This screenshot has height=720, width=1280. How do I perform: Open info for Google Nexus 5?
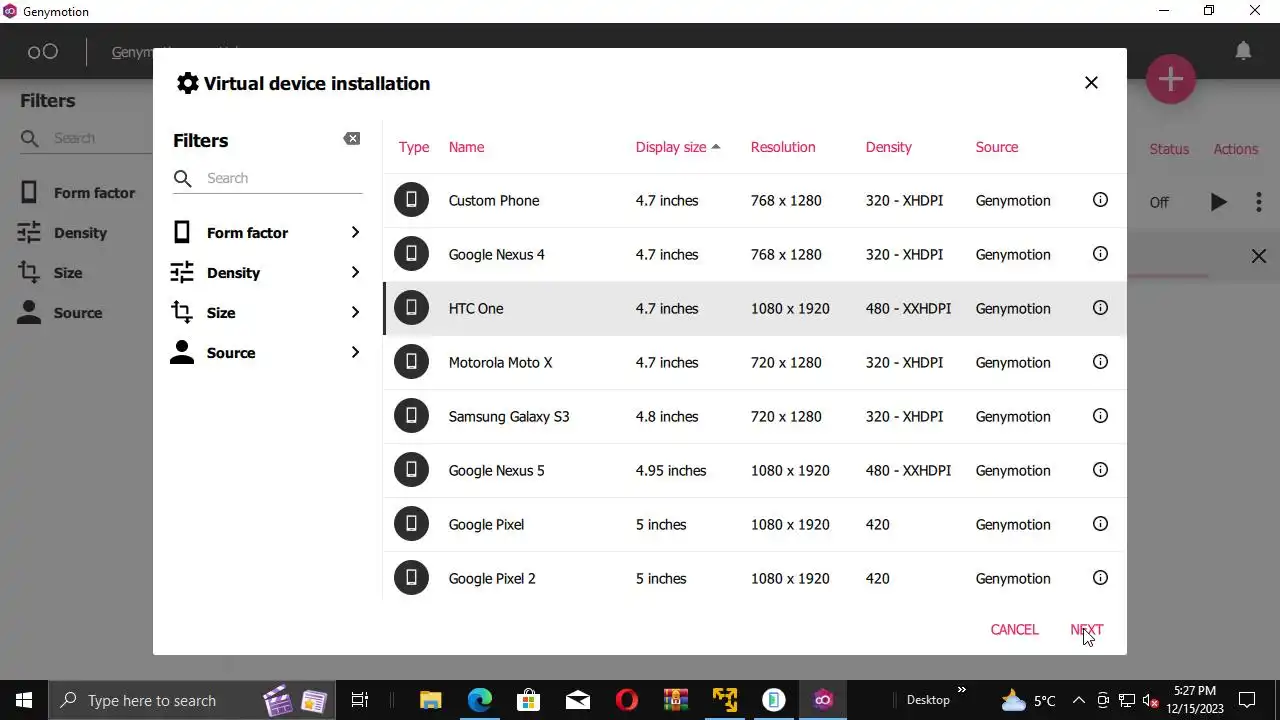point(1100,470)
